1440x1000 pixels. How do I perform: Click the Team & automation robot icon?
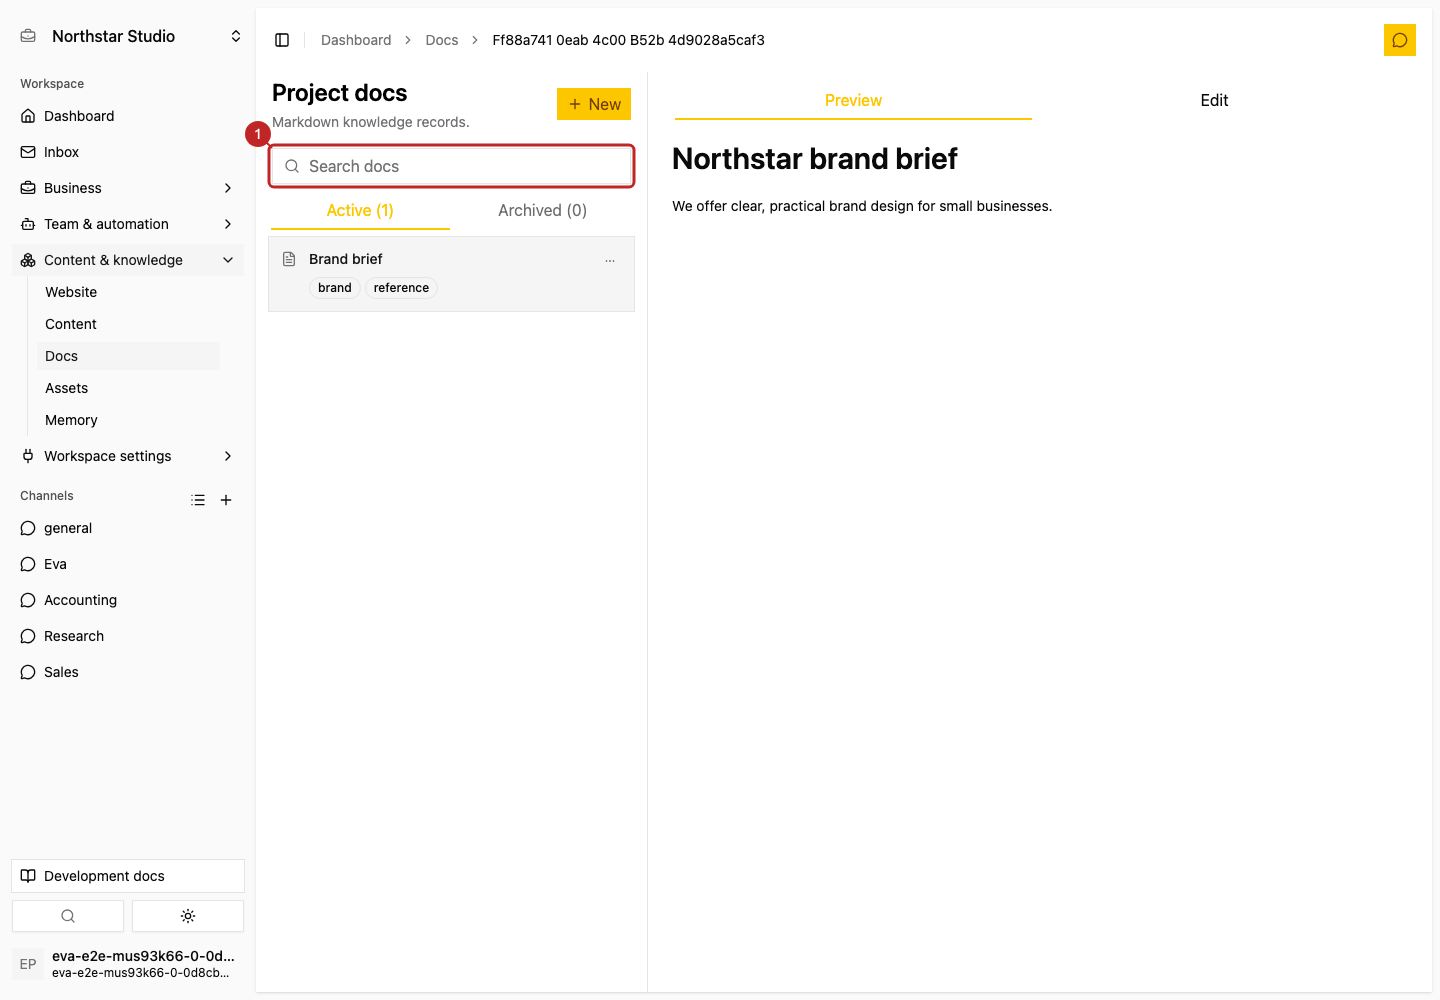(28, 224)
